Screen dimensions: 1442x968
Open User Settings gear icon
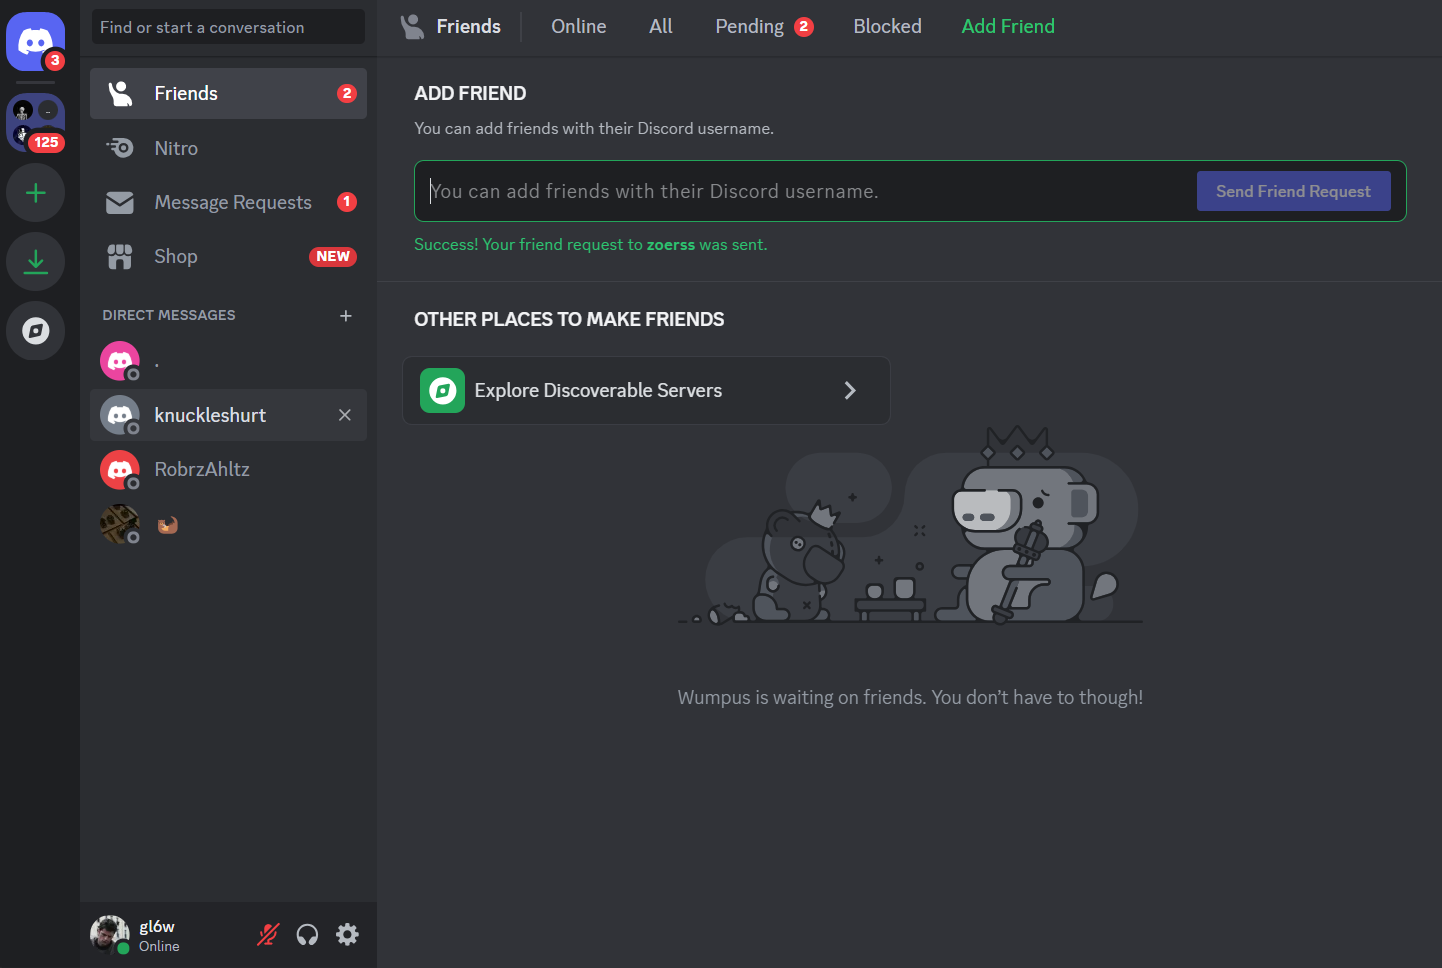click(347, 934)
